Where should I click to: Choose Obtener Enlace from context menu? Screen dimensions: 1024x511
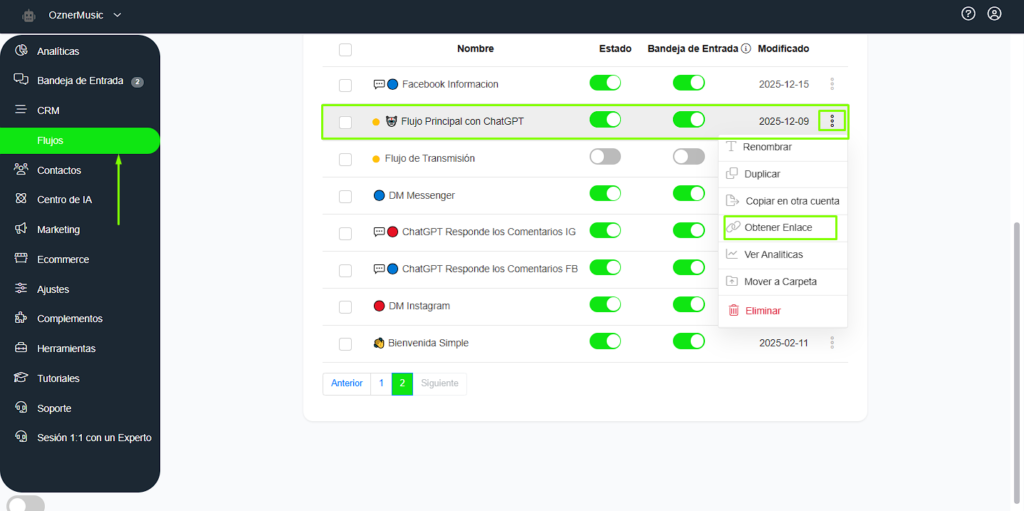tap(778, 228)
